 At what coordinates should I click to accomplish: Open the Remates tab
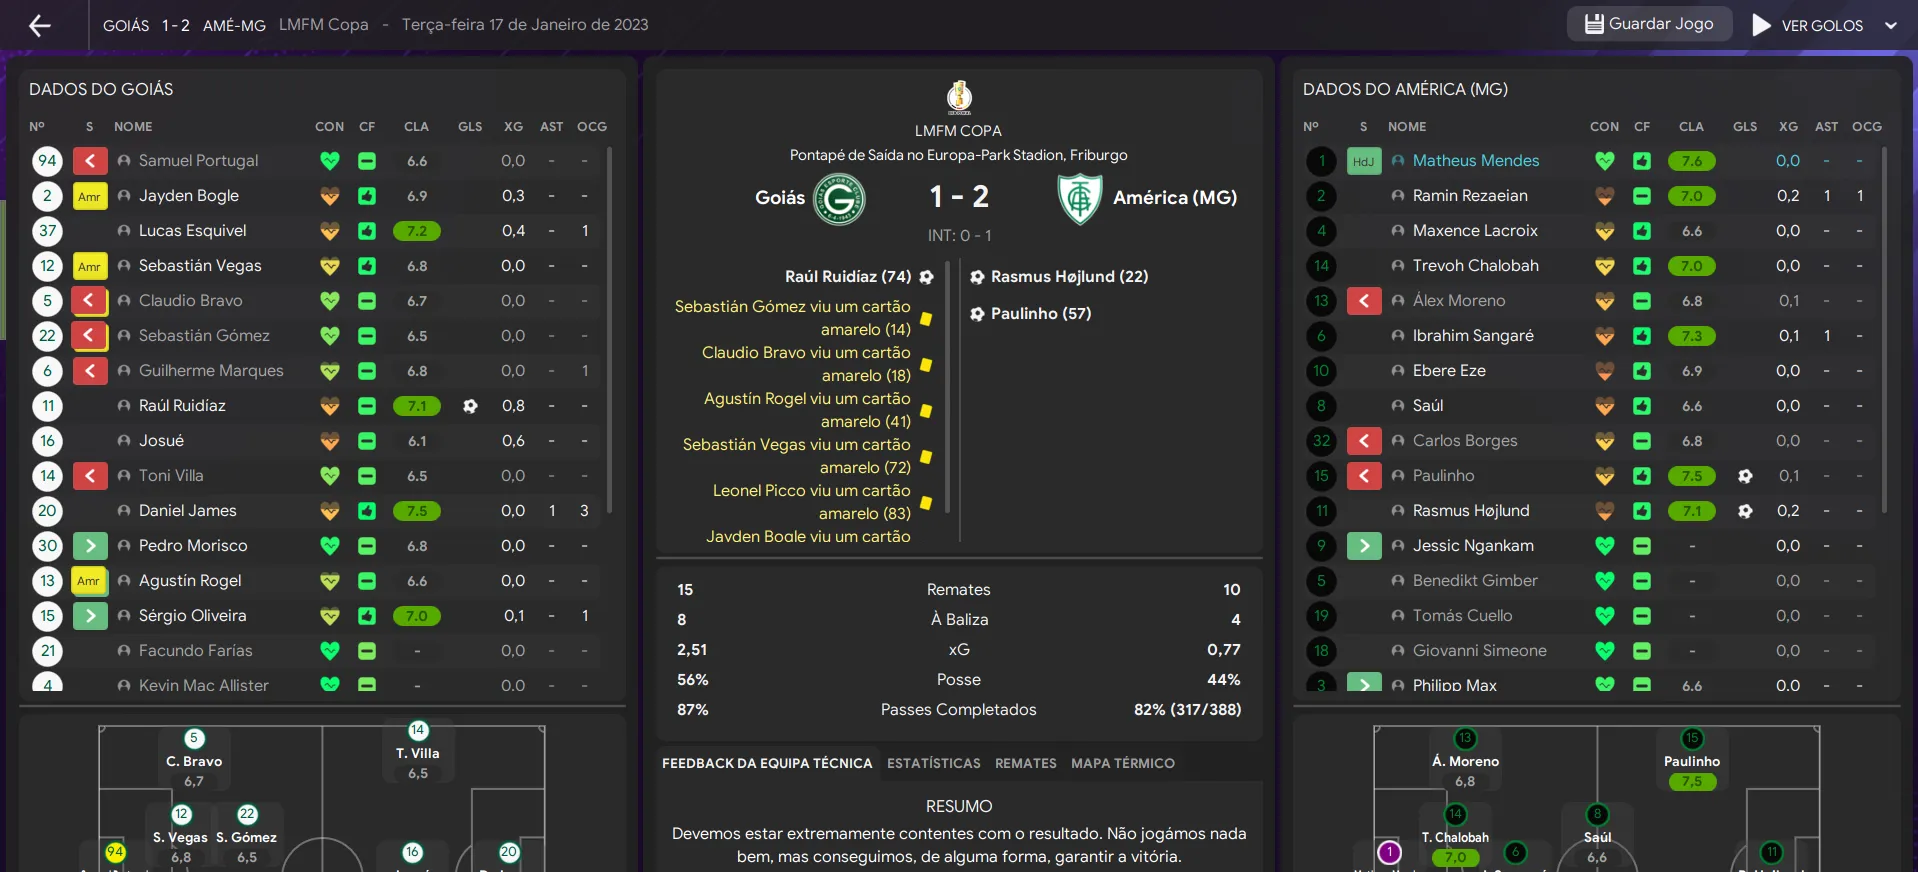(x=1025, y=763)
